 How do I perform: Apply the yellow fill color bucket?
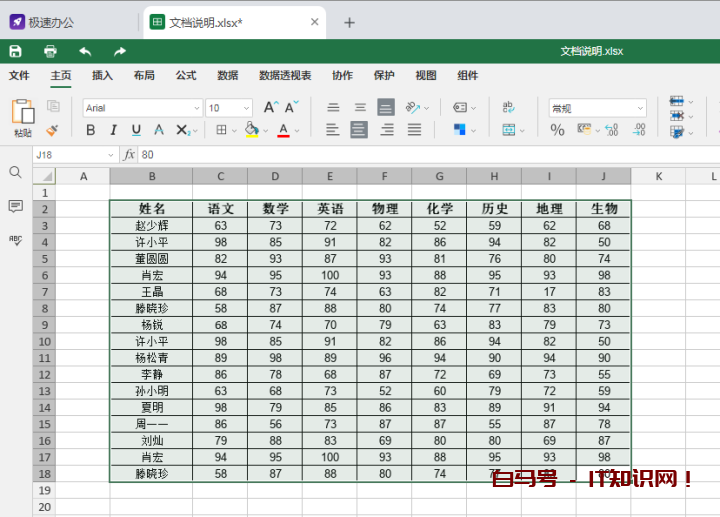(252, 130)
